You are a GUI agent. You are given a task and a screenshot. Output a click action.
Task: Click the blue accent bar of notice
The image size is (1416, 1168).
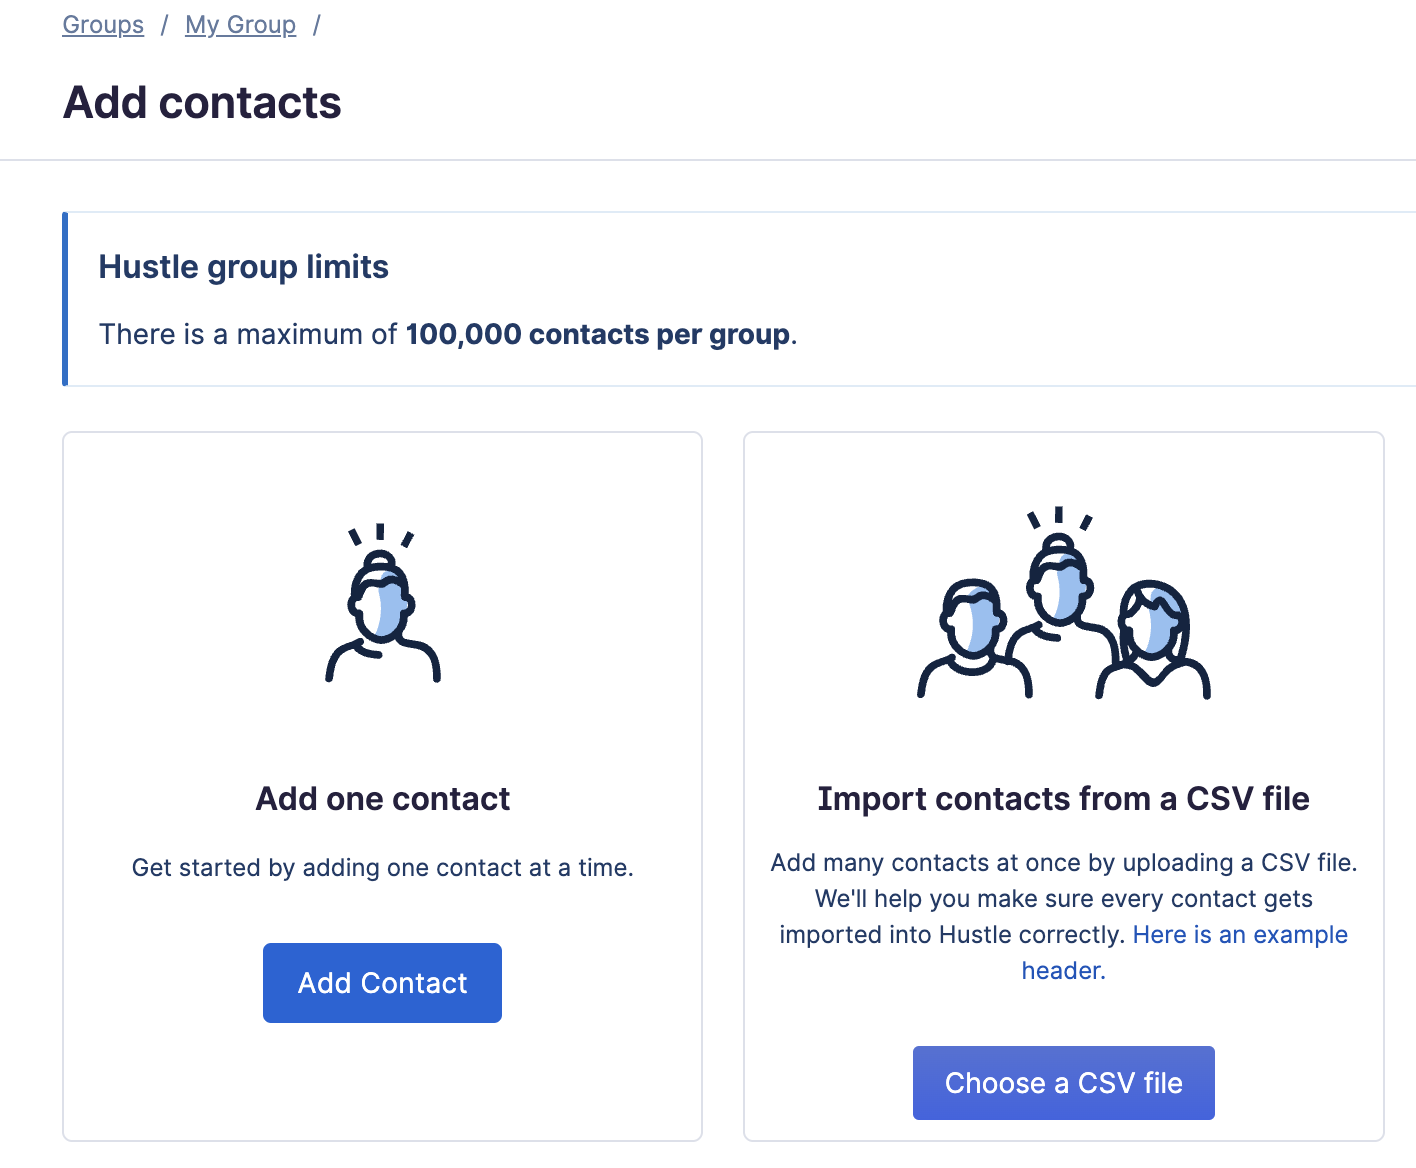point(65,299)
